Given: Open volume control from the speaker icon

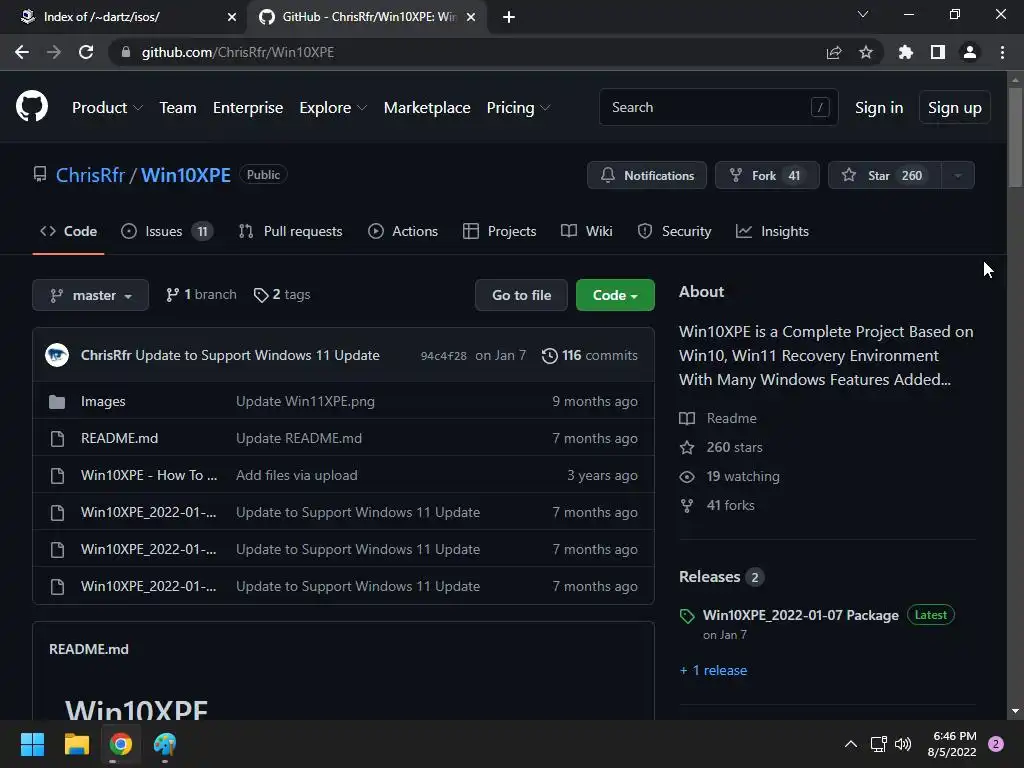Looking at the screenshot, I should click(903, 744).
